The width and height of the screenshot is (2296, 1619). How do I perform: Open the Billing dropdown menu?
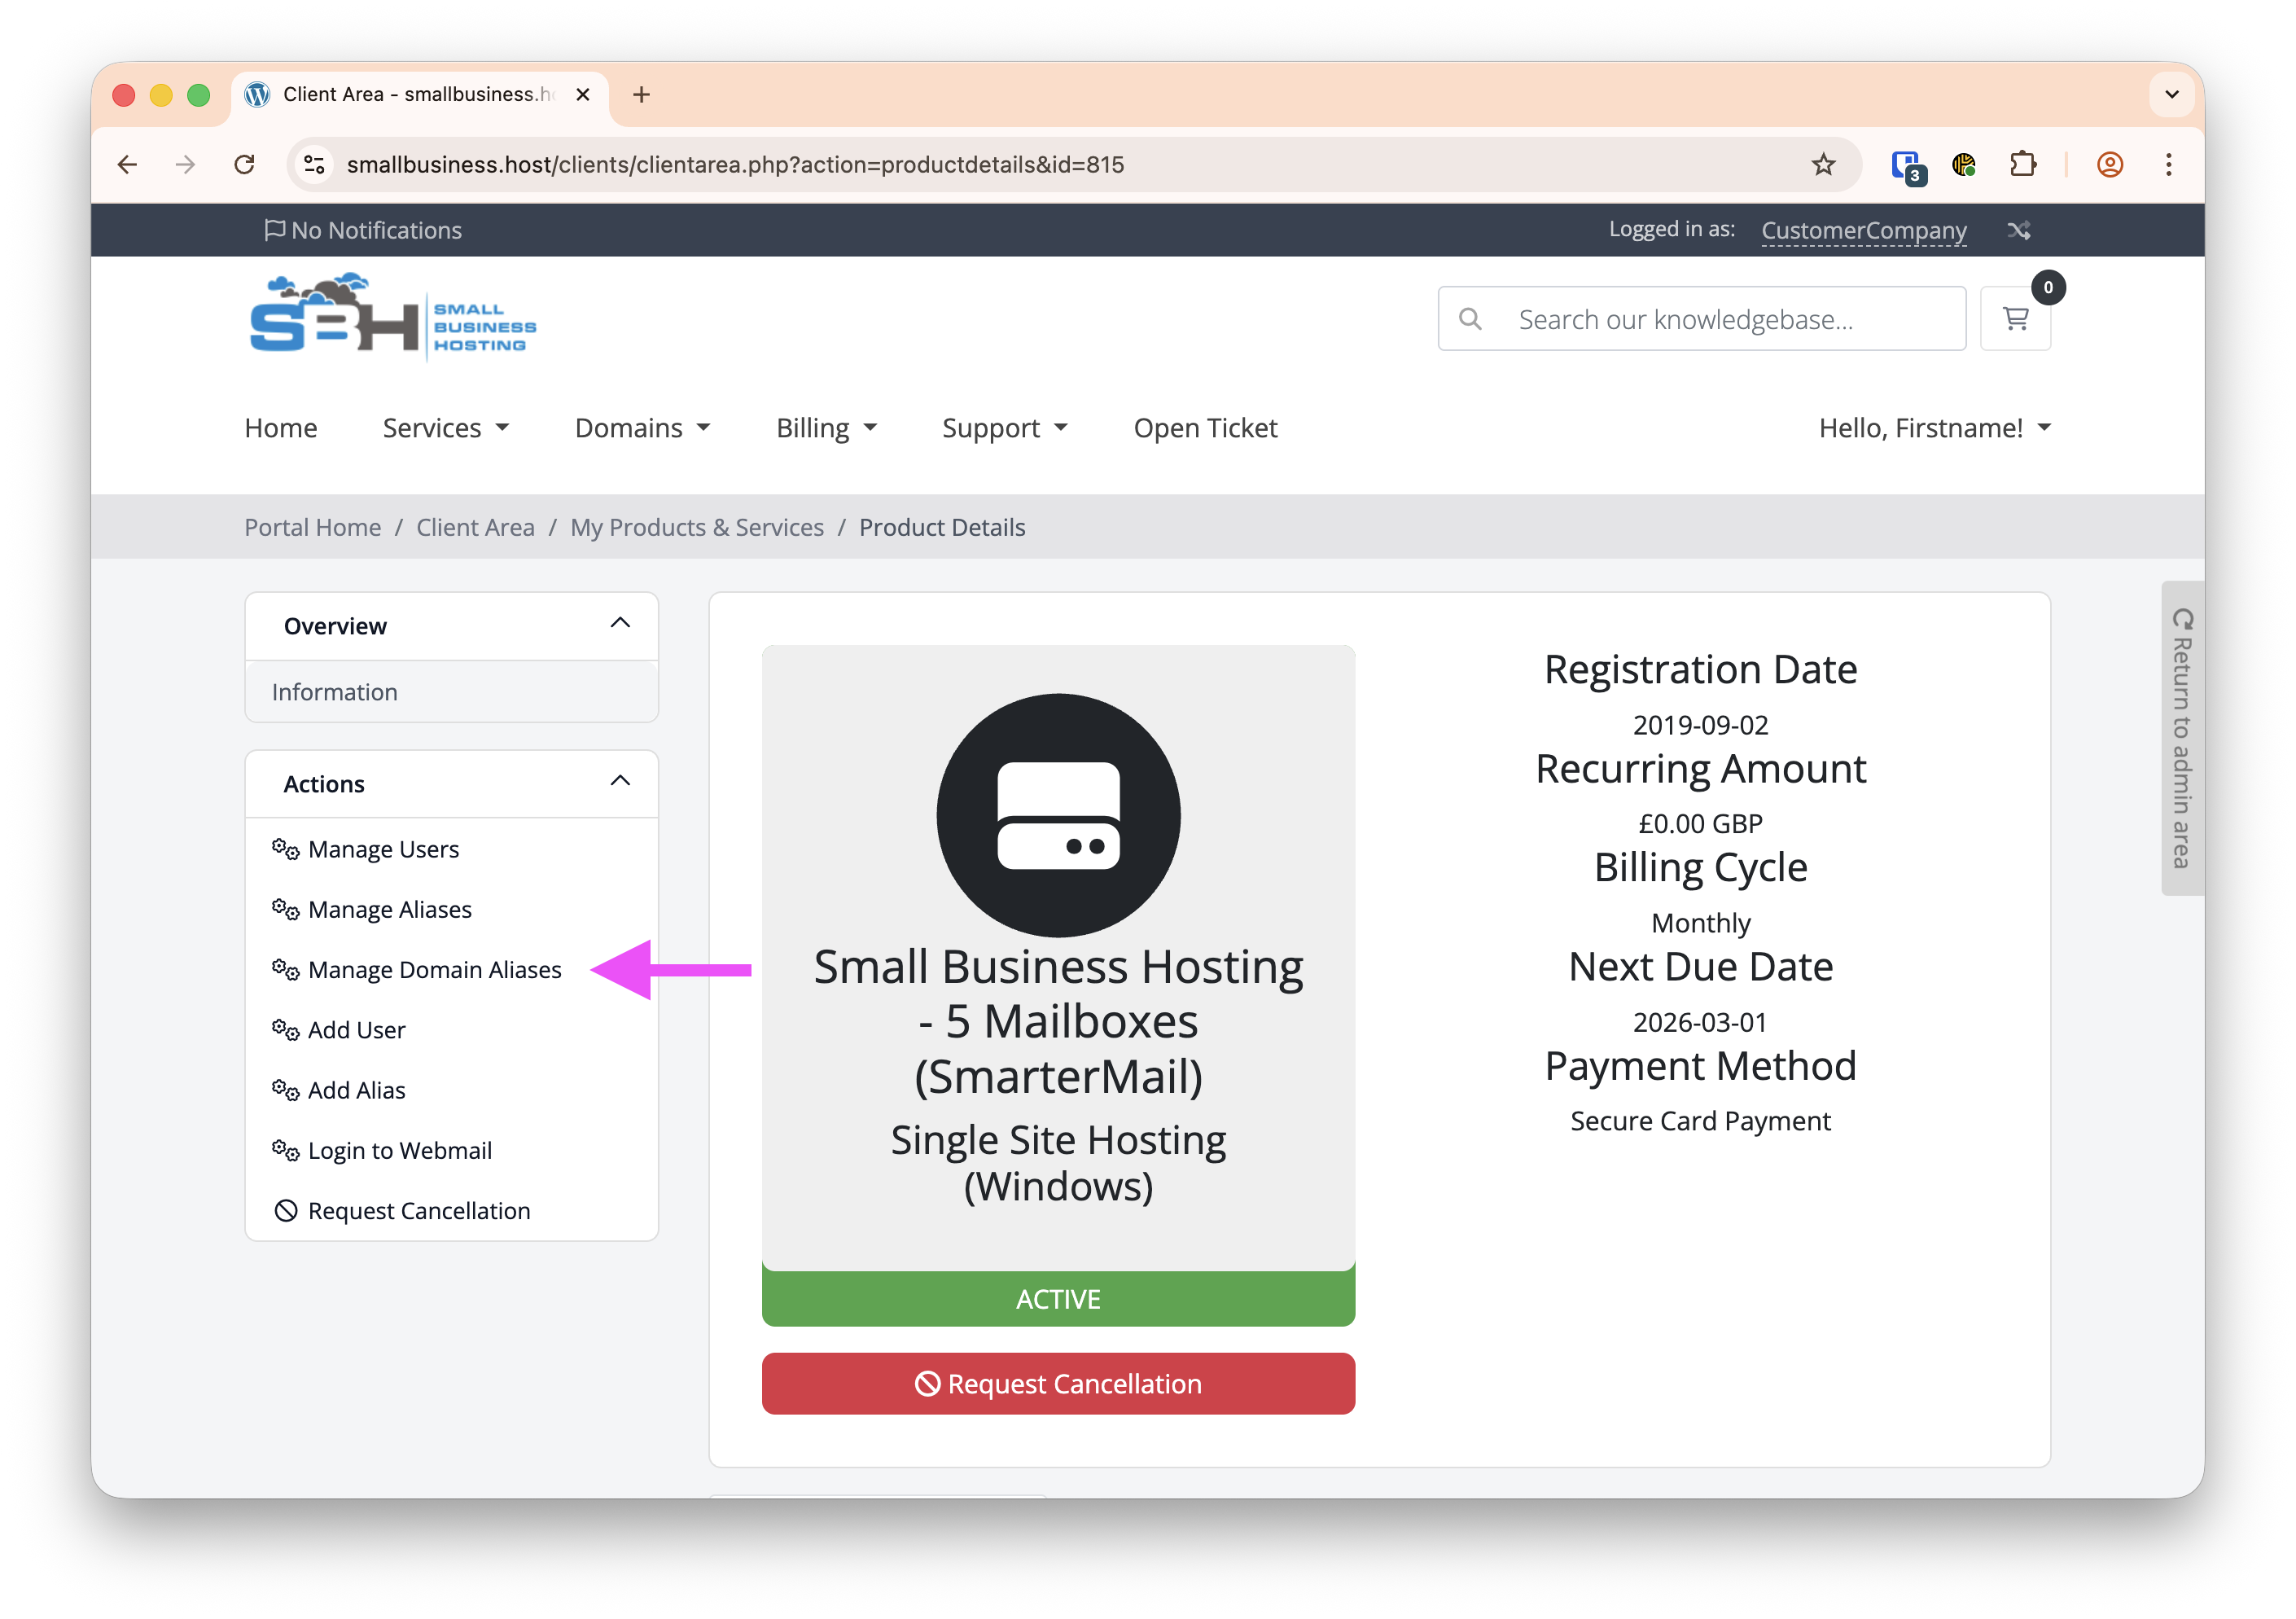point(825,428)
